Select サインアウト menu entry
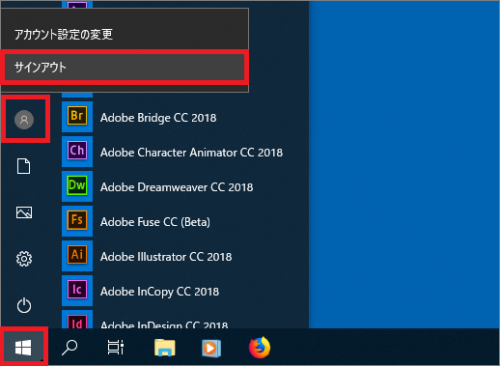The width and height of the screenshot is (500, 366). [x=125, y=67]
